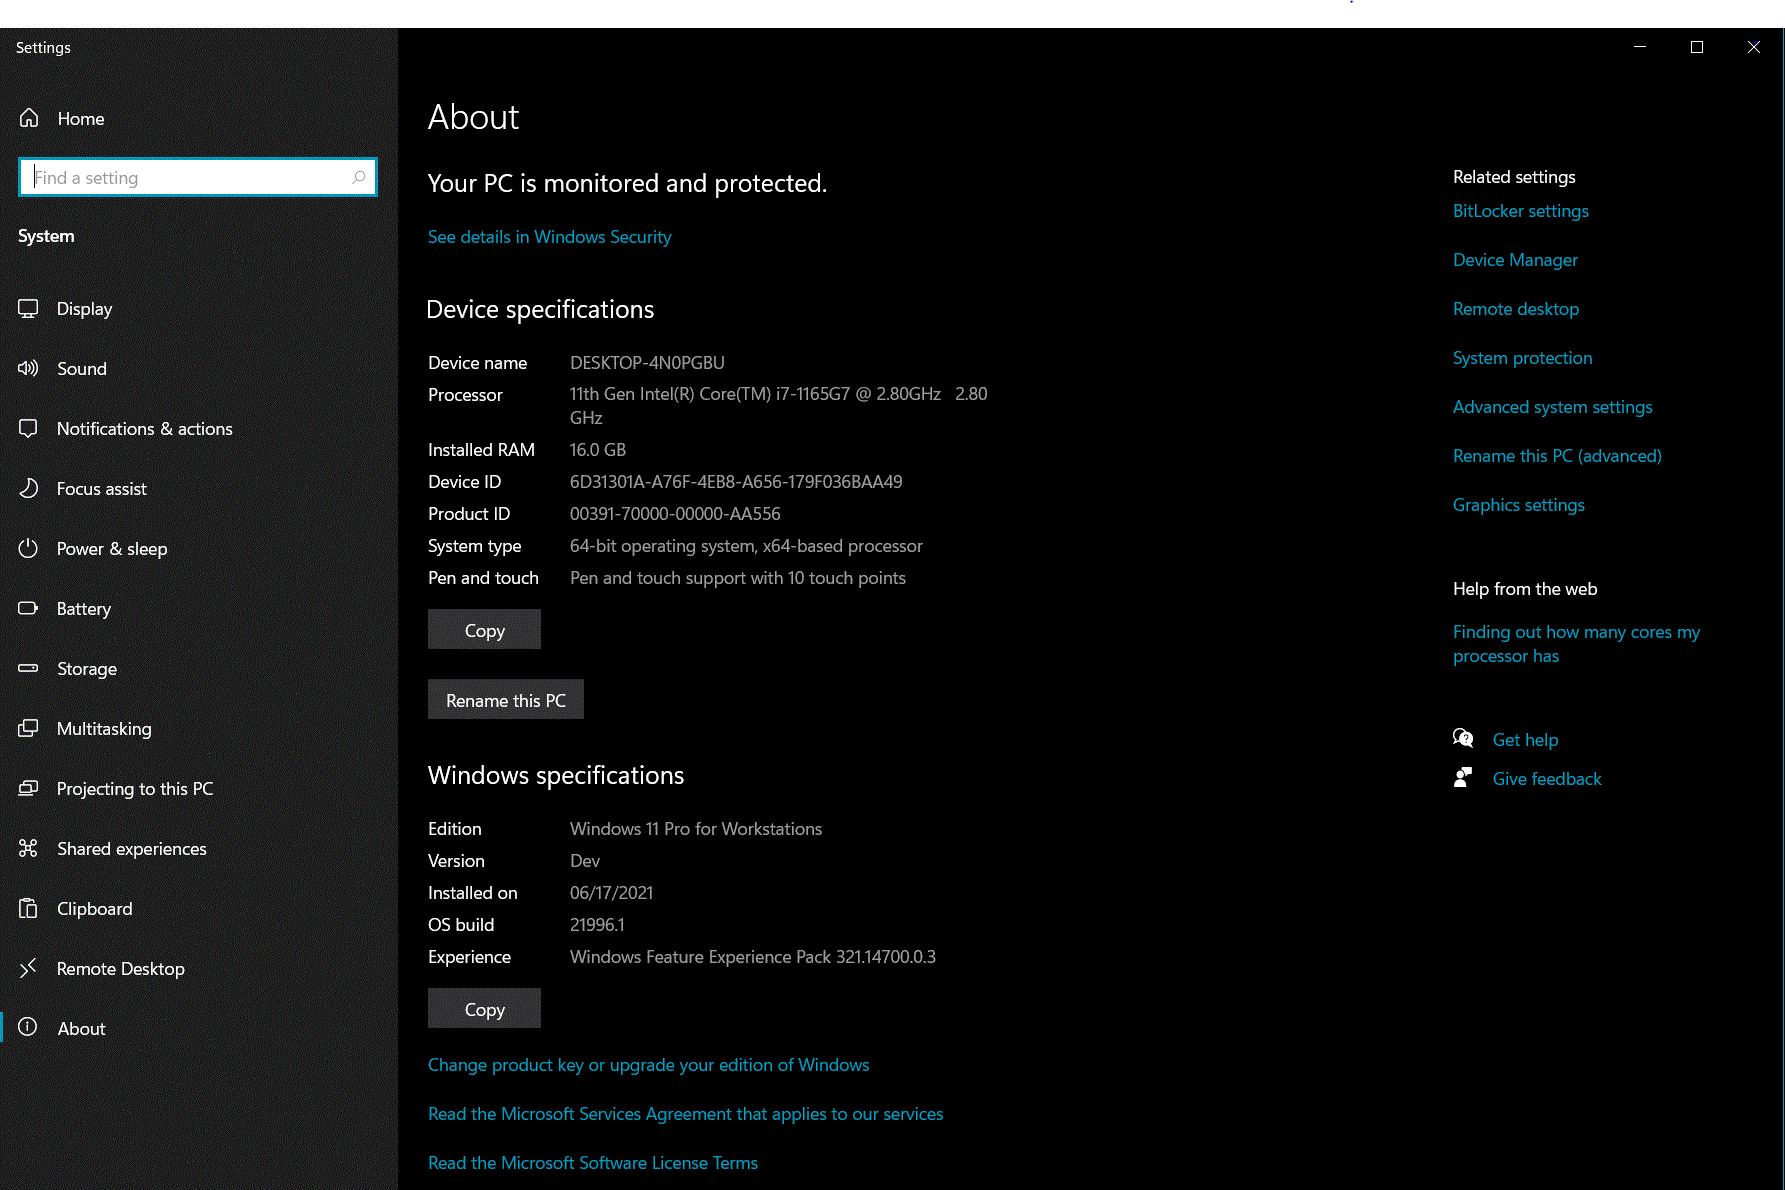Click the Notifications & actions icon
This screenshot has height=1190, width=1785.
click(x=28, y=428)
